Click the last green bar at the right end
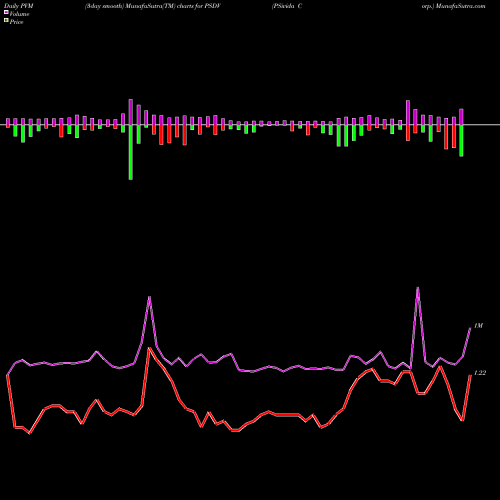 tap(461, 141)
